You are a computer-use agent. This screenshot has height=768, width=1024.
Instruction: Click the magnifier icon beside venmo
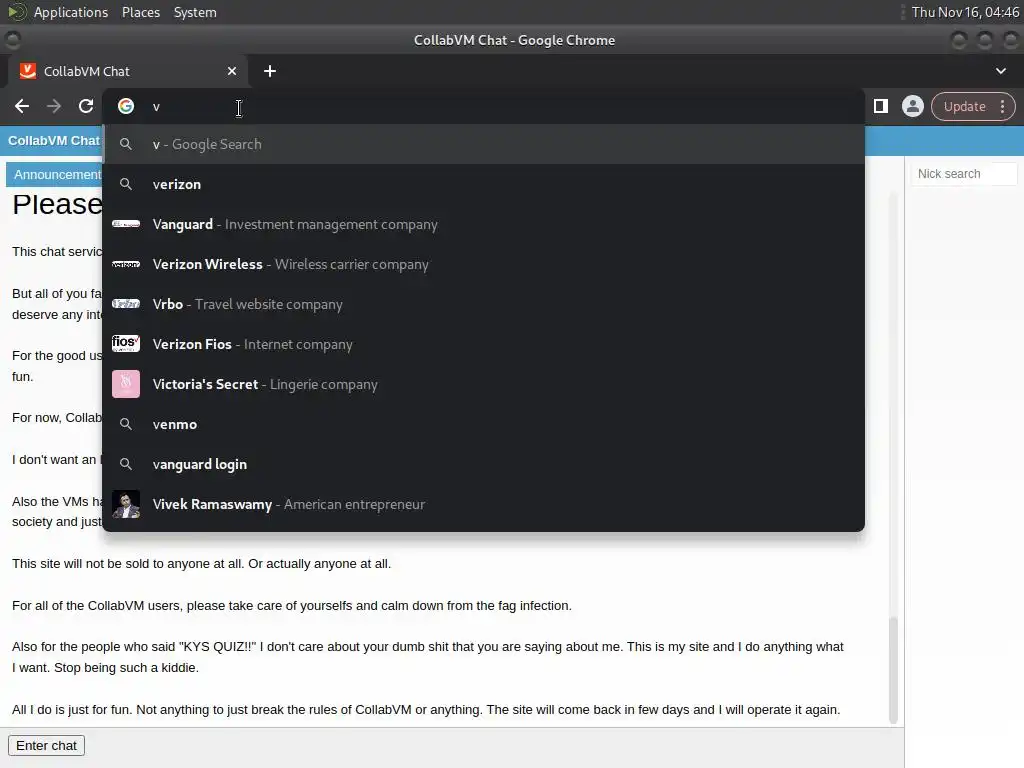(x=126, y=424)
